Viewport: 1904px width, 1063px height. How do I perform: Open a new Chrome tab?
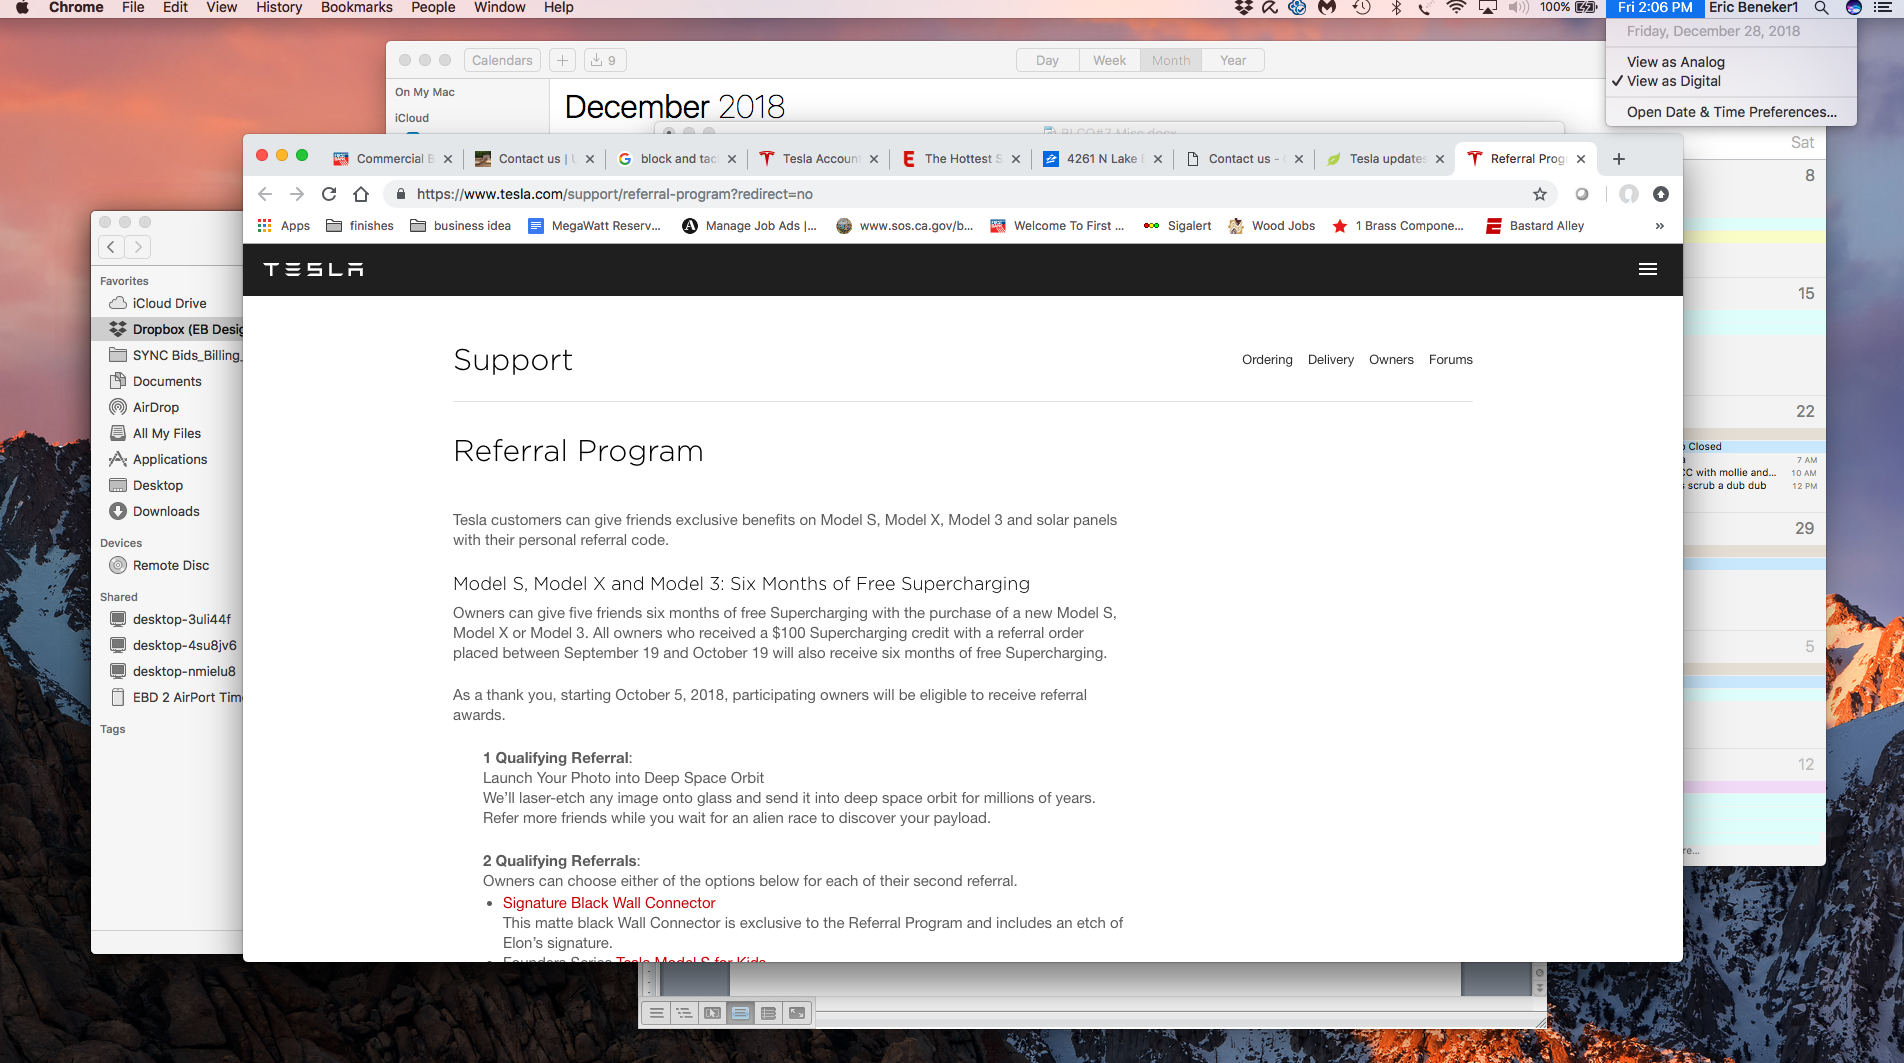click(x=1619, y=159)
